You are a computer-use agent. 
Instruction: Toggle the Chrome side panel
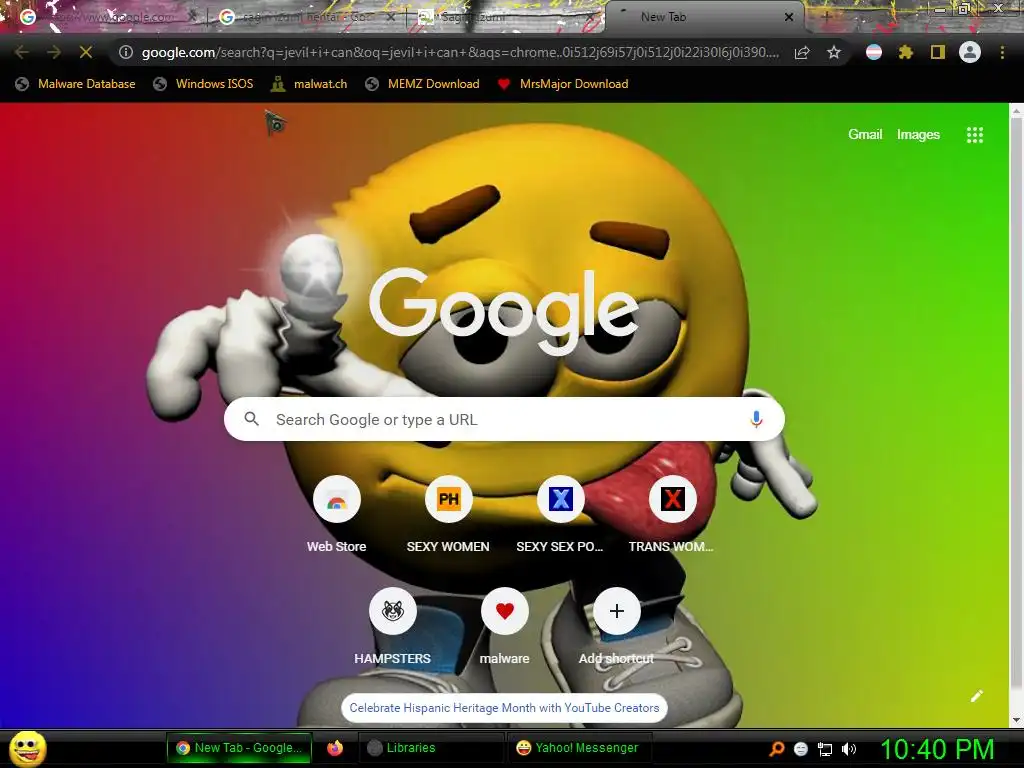click(938, 52)
